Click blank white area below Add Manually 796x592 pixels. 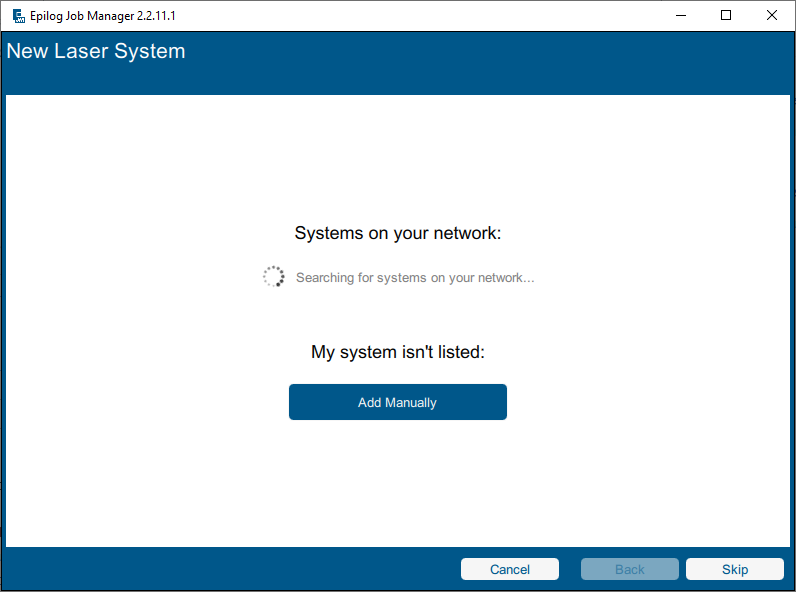point(397,480)
